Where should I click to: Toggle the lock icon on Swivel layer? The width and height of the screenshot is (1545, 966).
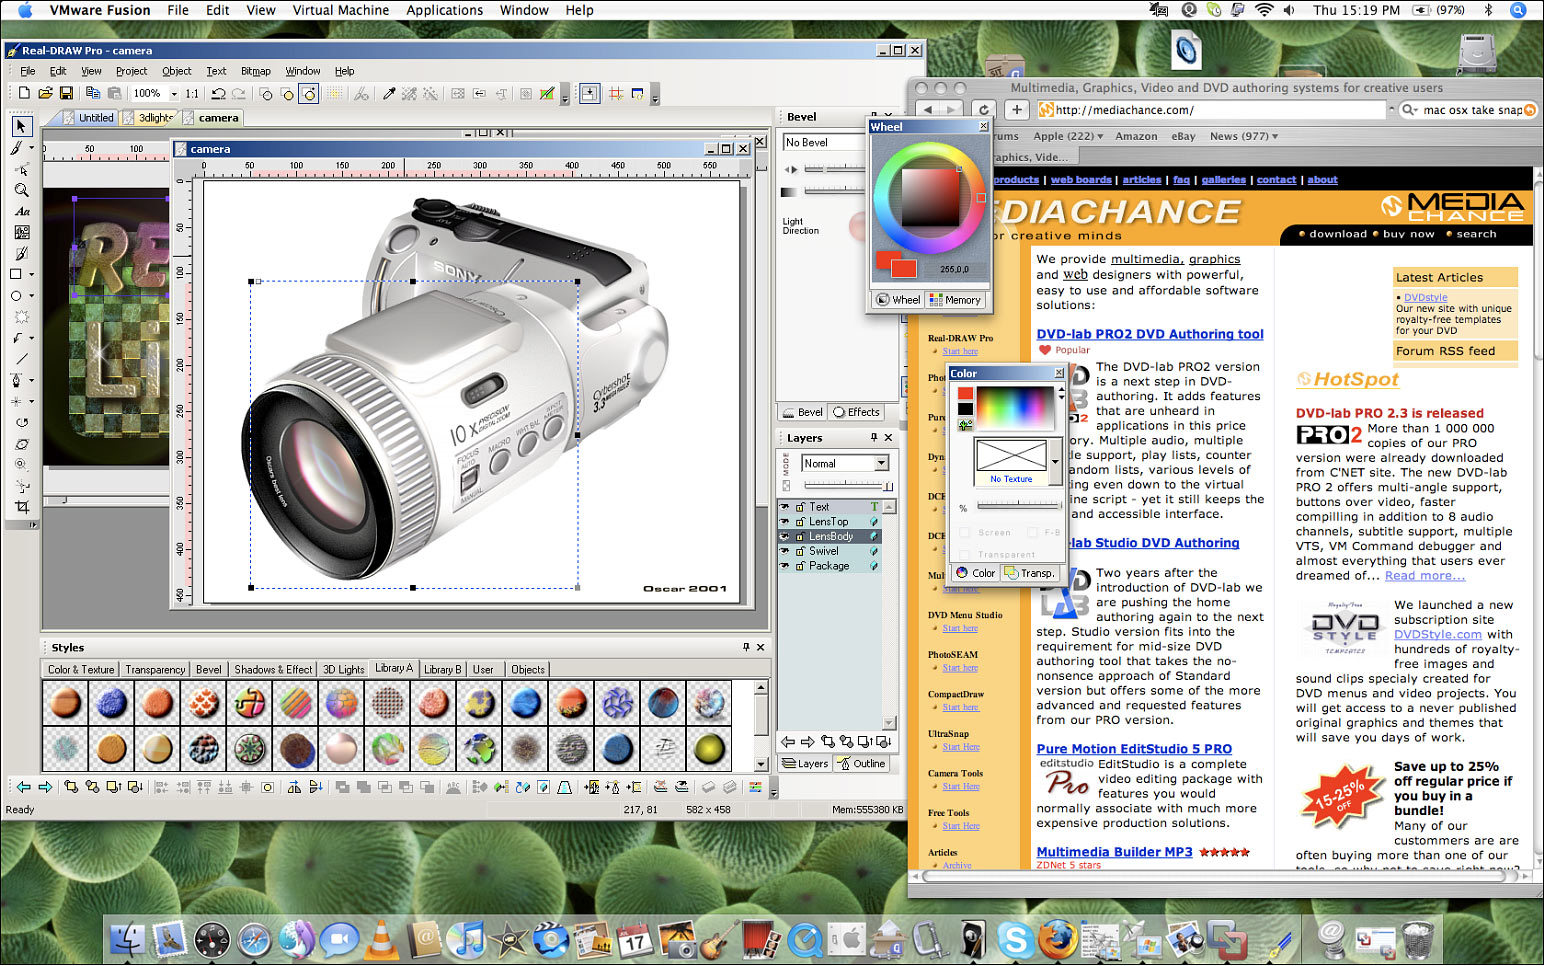(801, 551)
